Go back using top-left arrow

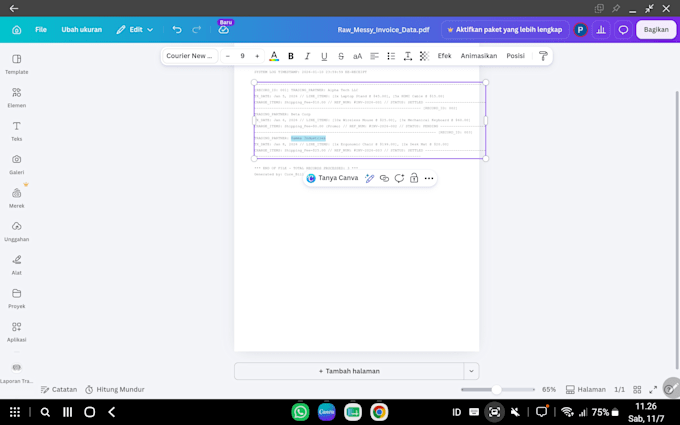[x=14, y=8]
